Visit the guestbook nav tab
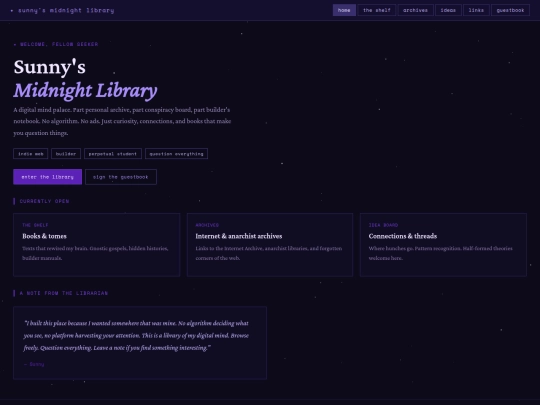Screen dimensions: 540x405 [510, 10]
